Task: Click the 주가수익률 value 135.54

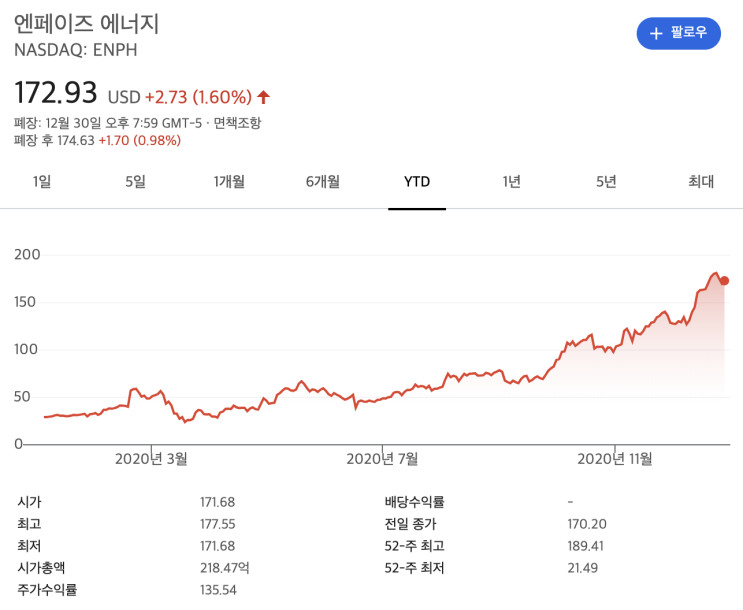Action: [218, 590]
